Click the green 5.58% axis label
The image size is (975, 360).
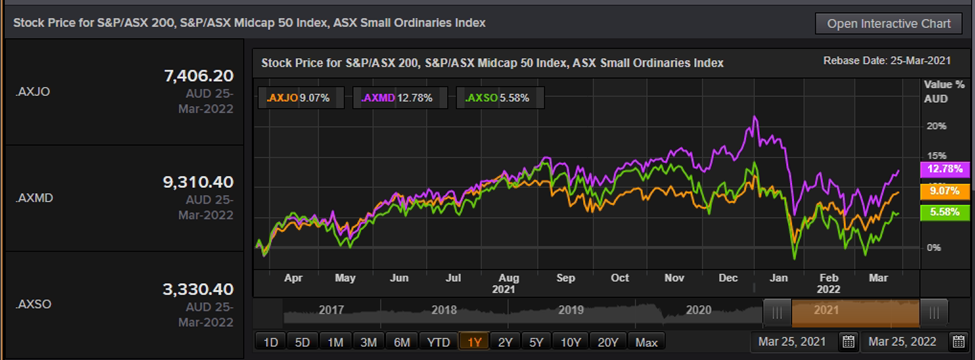click(945, 212)
